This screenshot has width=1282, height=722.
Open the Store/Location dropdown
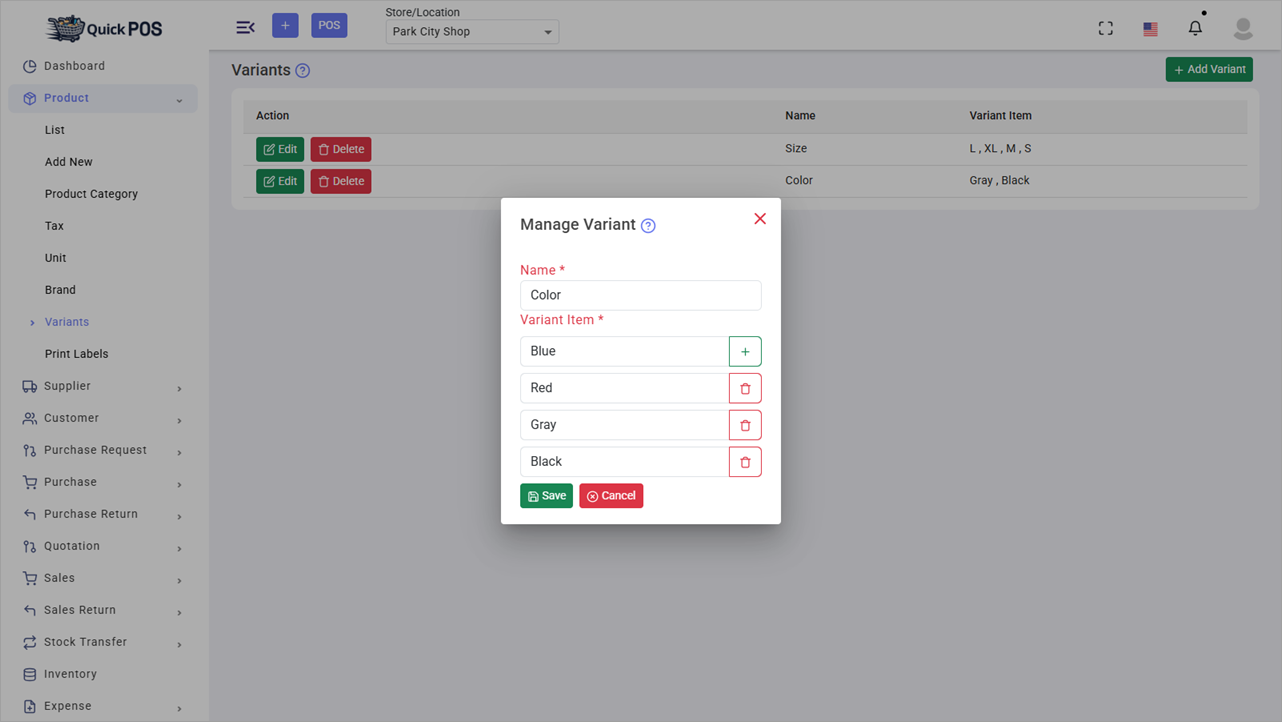tap(471, 31)
